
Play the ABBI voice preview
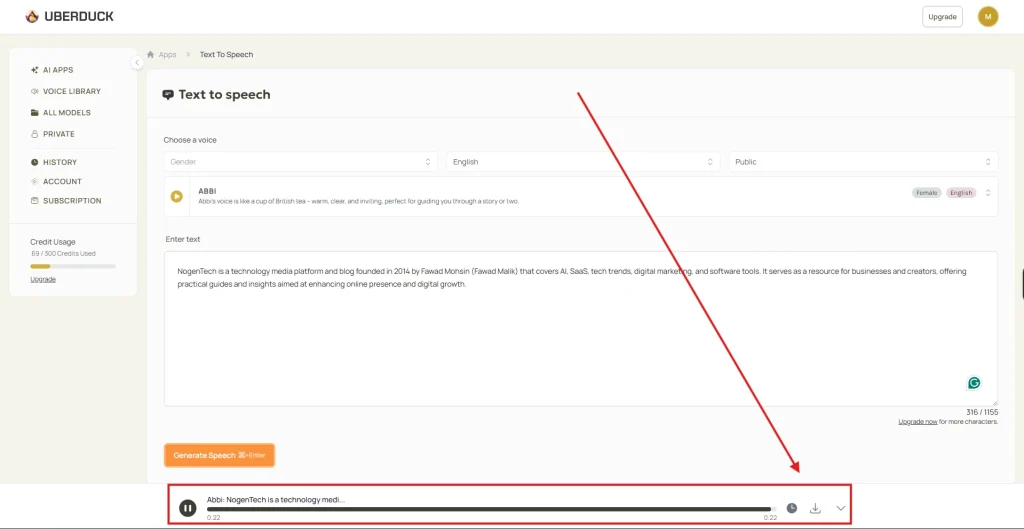176,196
